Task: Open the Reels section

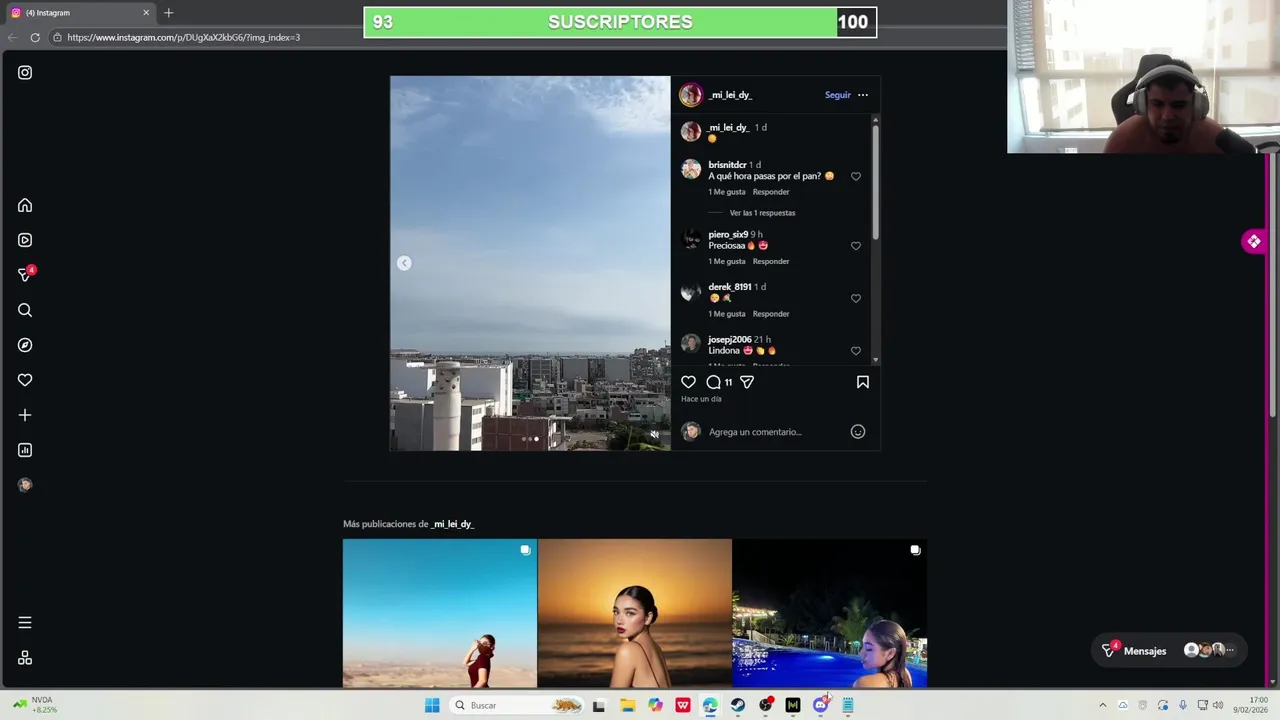Action: pyautogui.click(x=25, y=240)
